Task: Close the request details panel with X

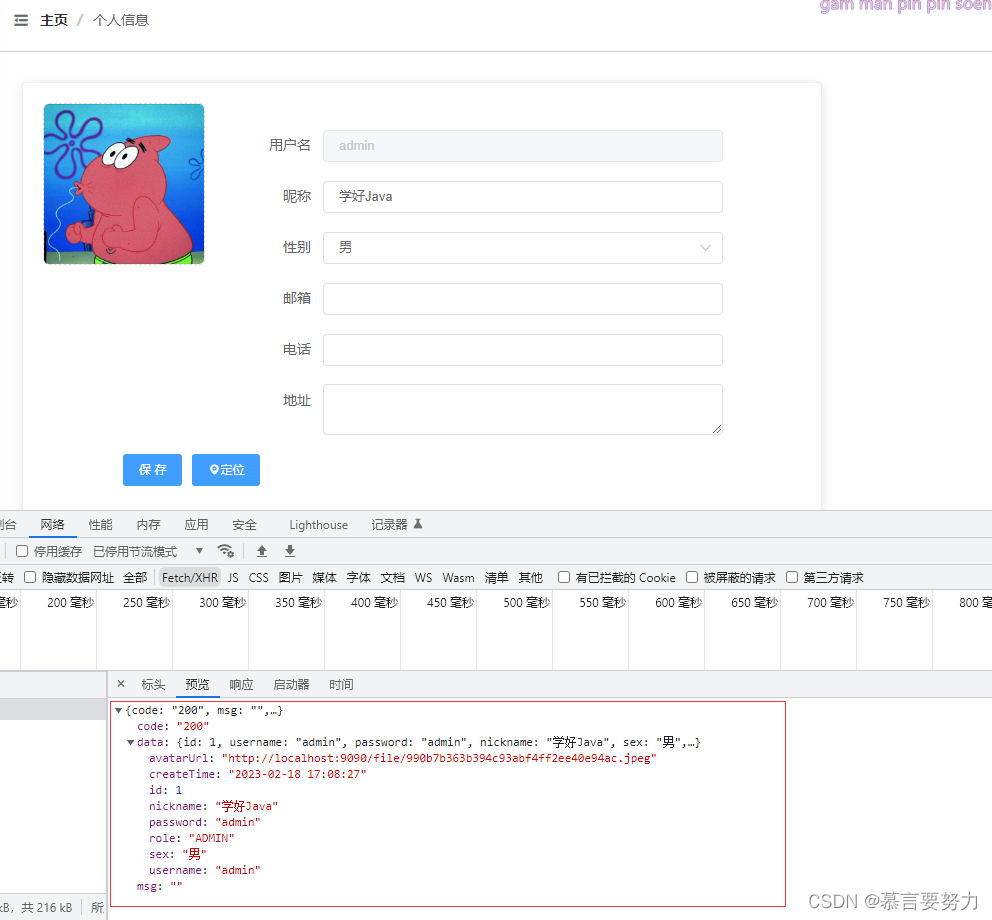Action: click(121, 684)
